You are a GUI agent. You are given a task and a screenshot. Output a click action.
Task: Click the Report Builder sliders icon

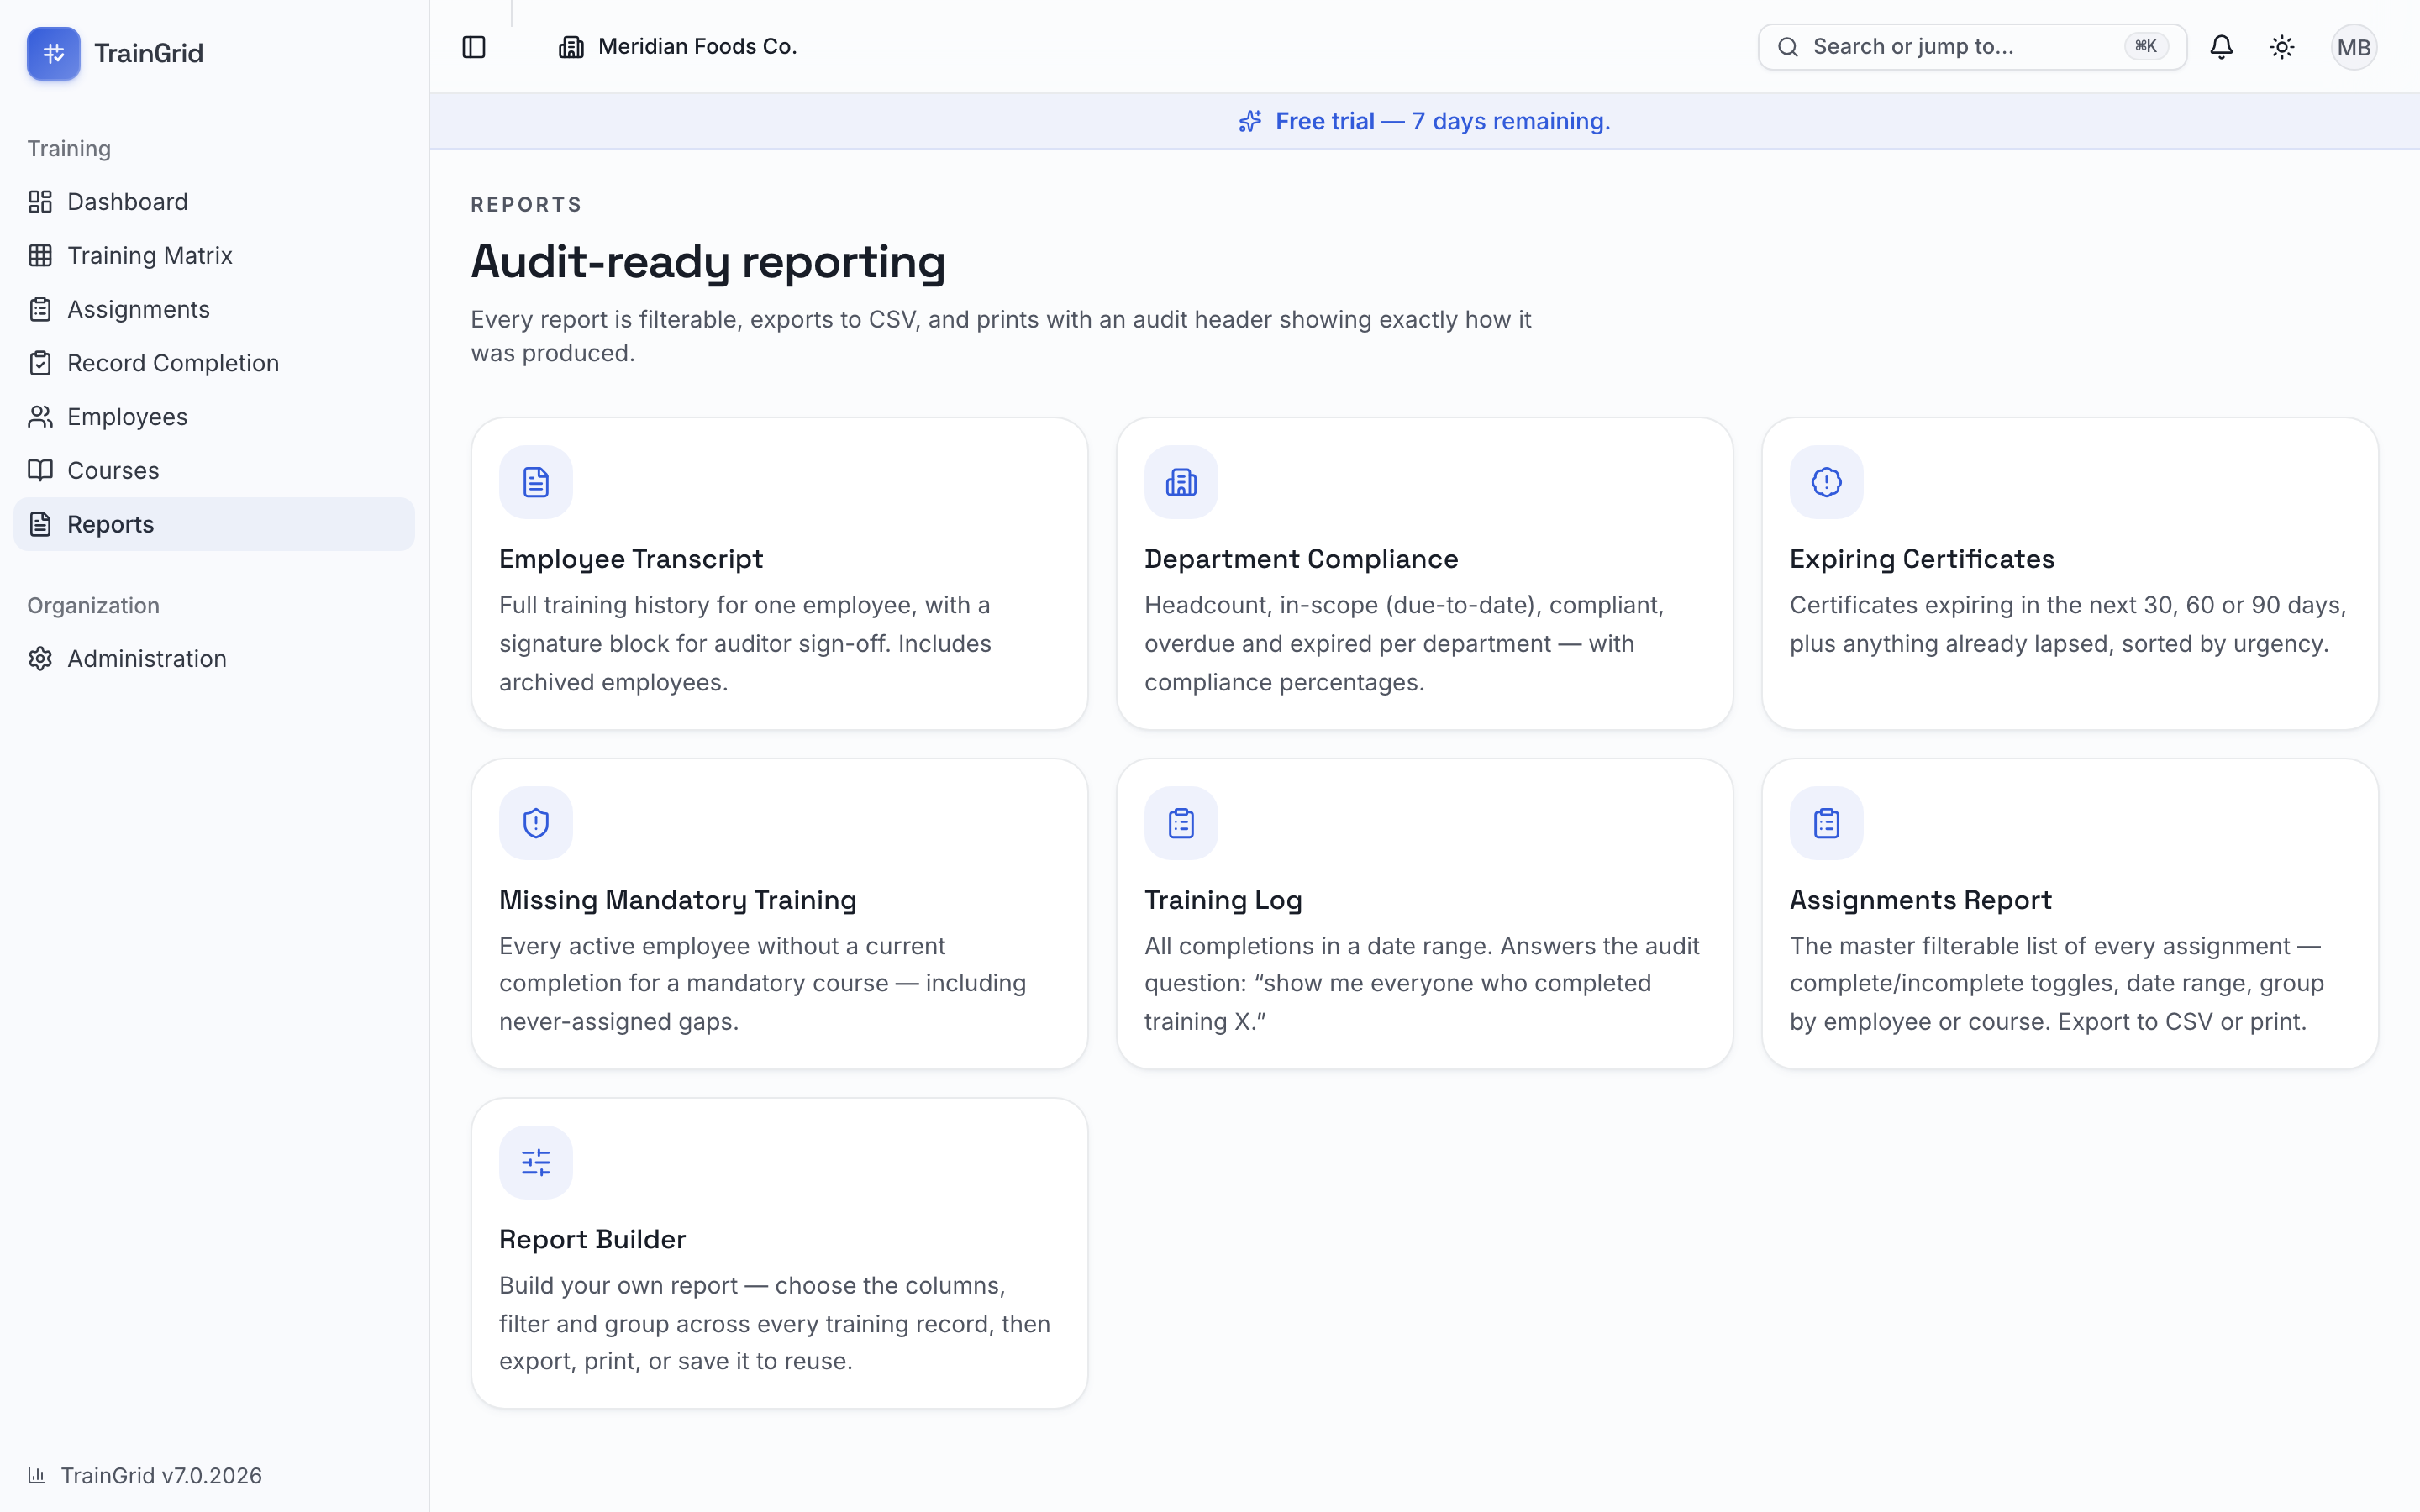point(536,1162)
